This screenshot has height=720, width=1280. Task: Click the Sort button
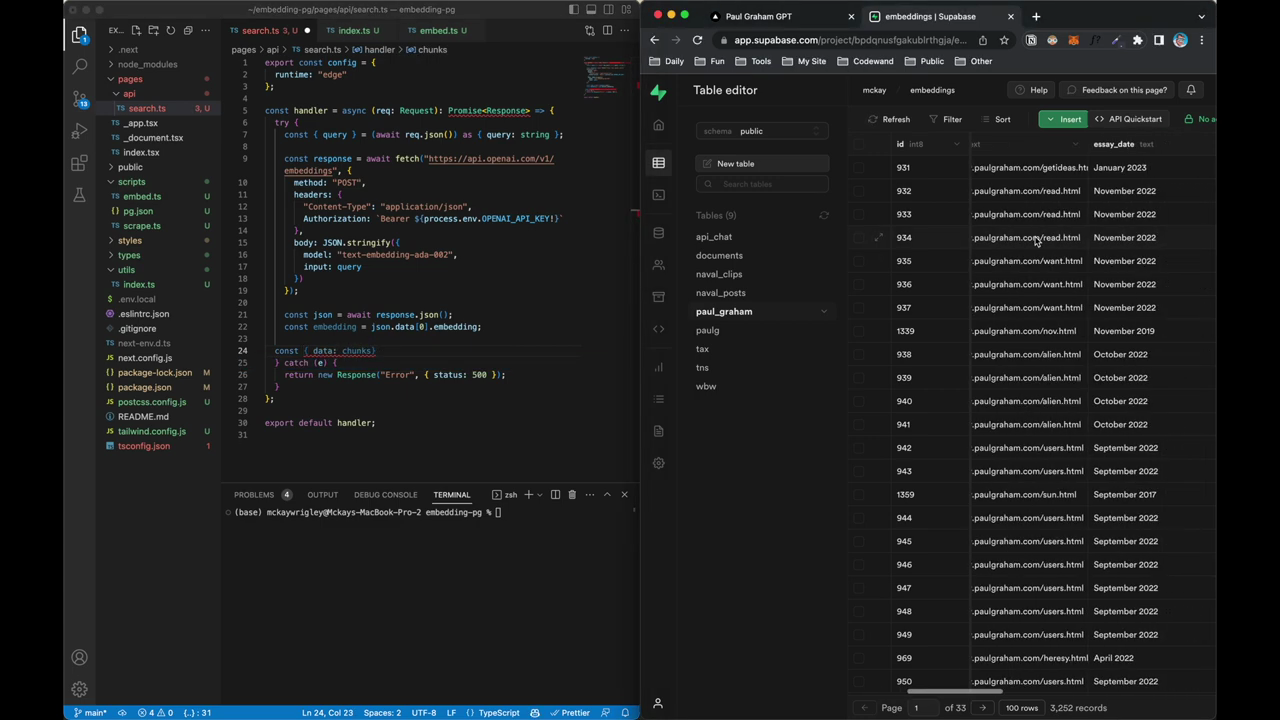tap(996, 119)
